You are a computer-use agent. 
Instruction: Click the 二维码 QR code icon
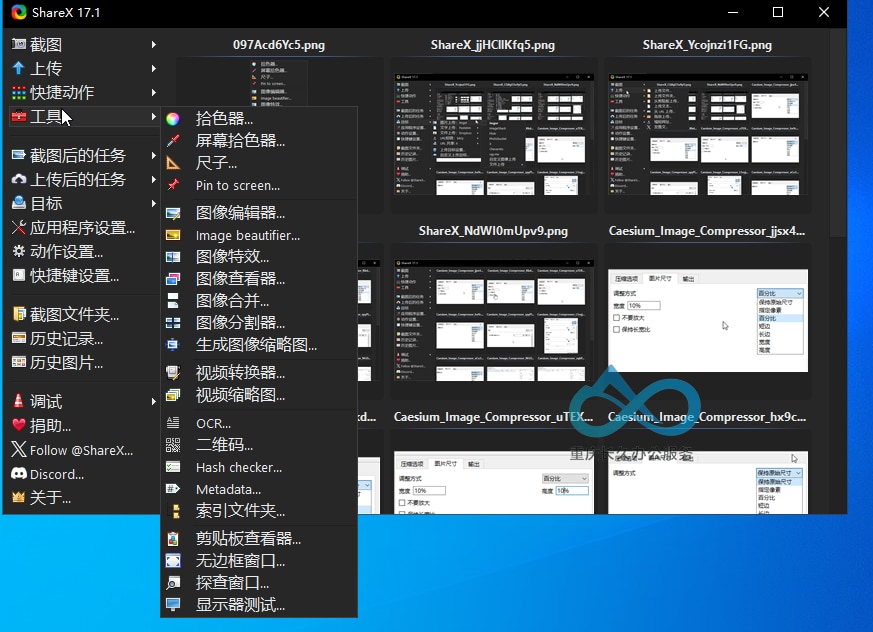(x=173, y=444)
